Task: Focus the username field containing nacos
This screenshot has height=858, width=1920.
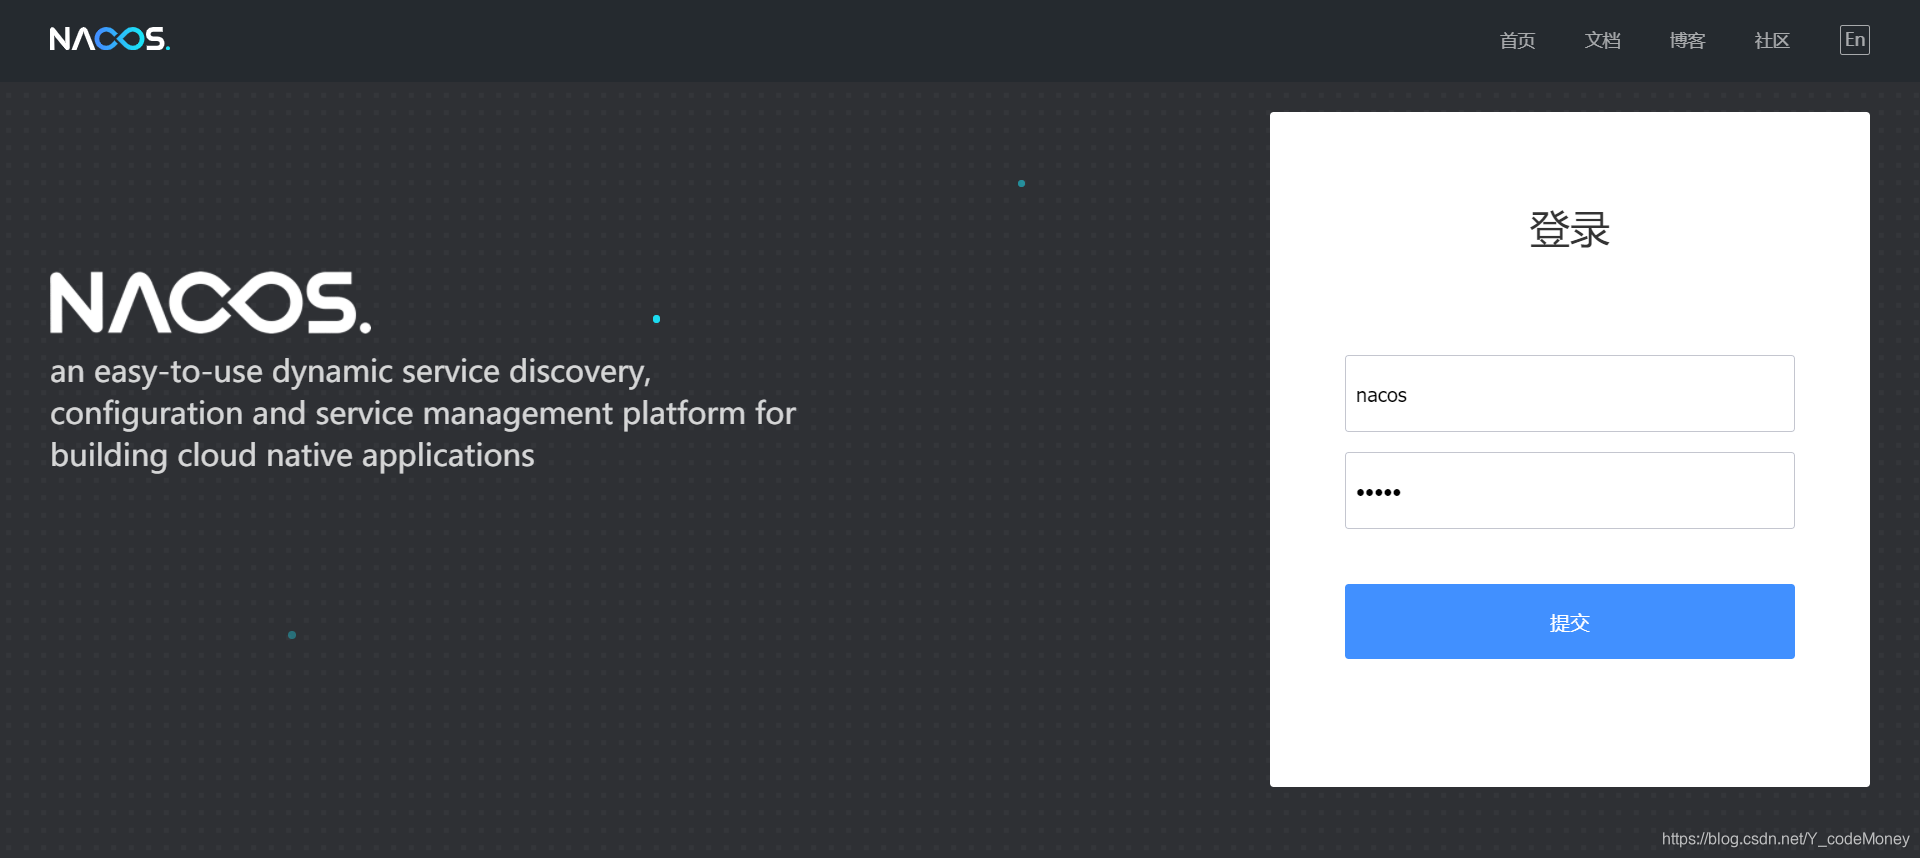Action: [x=1570, y=394]
